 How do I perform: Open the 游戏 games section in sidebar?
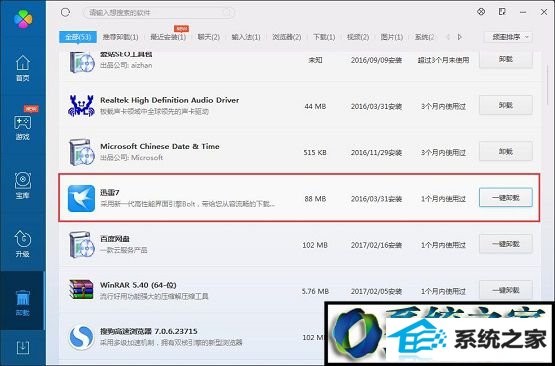pyautogui.click(x=23, y=127)
